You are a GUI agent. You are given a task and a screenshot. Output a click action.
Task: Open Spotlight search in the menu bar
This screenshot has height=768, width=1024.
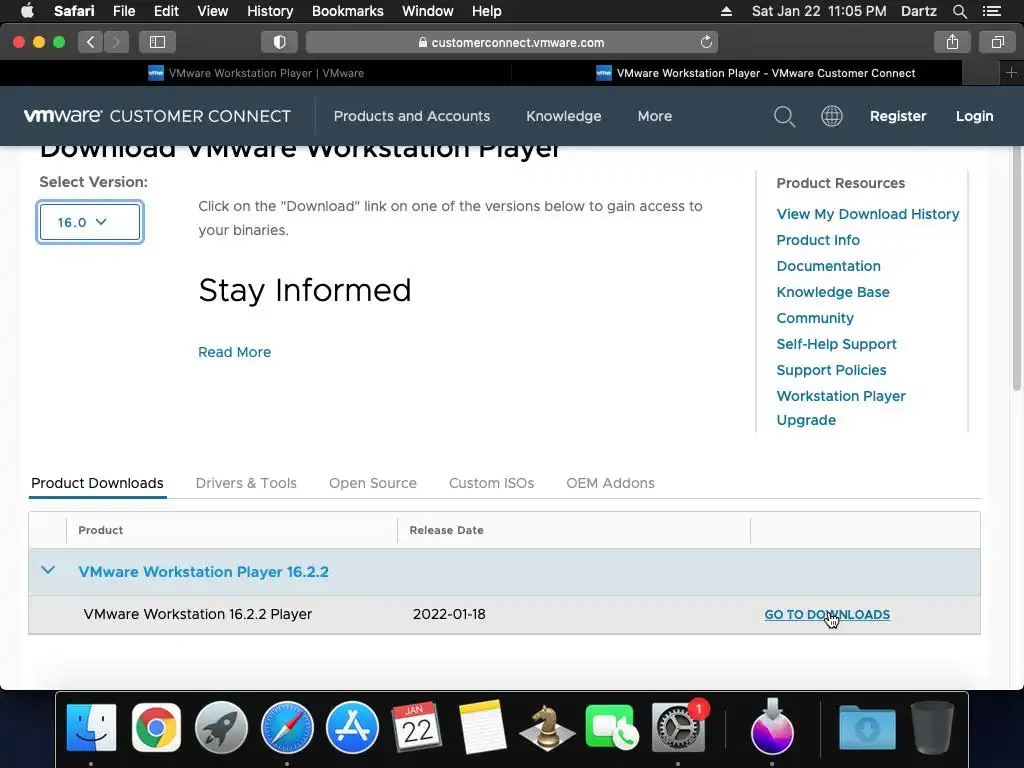(959, 11)
